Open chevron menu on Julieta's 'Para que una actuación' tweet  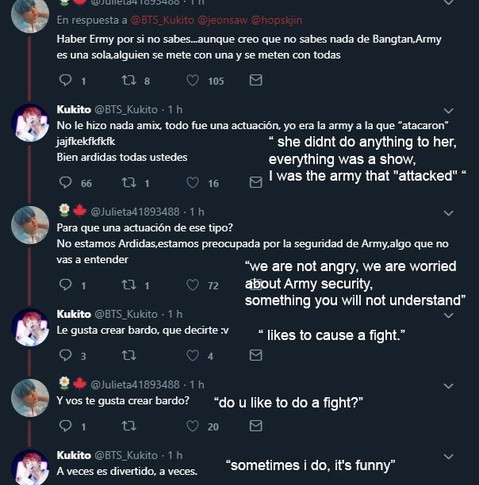tap(449, 213)
